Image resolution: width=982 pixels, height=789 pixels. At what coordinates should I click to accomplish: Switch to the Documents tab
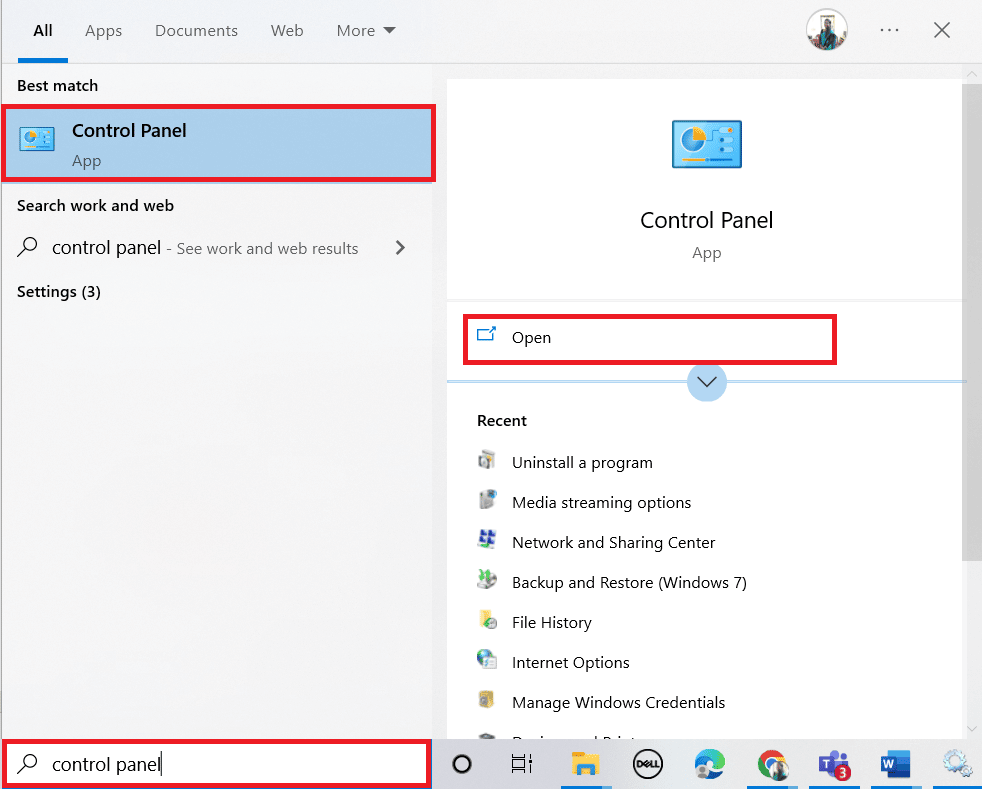click(196, 31)
